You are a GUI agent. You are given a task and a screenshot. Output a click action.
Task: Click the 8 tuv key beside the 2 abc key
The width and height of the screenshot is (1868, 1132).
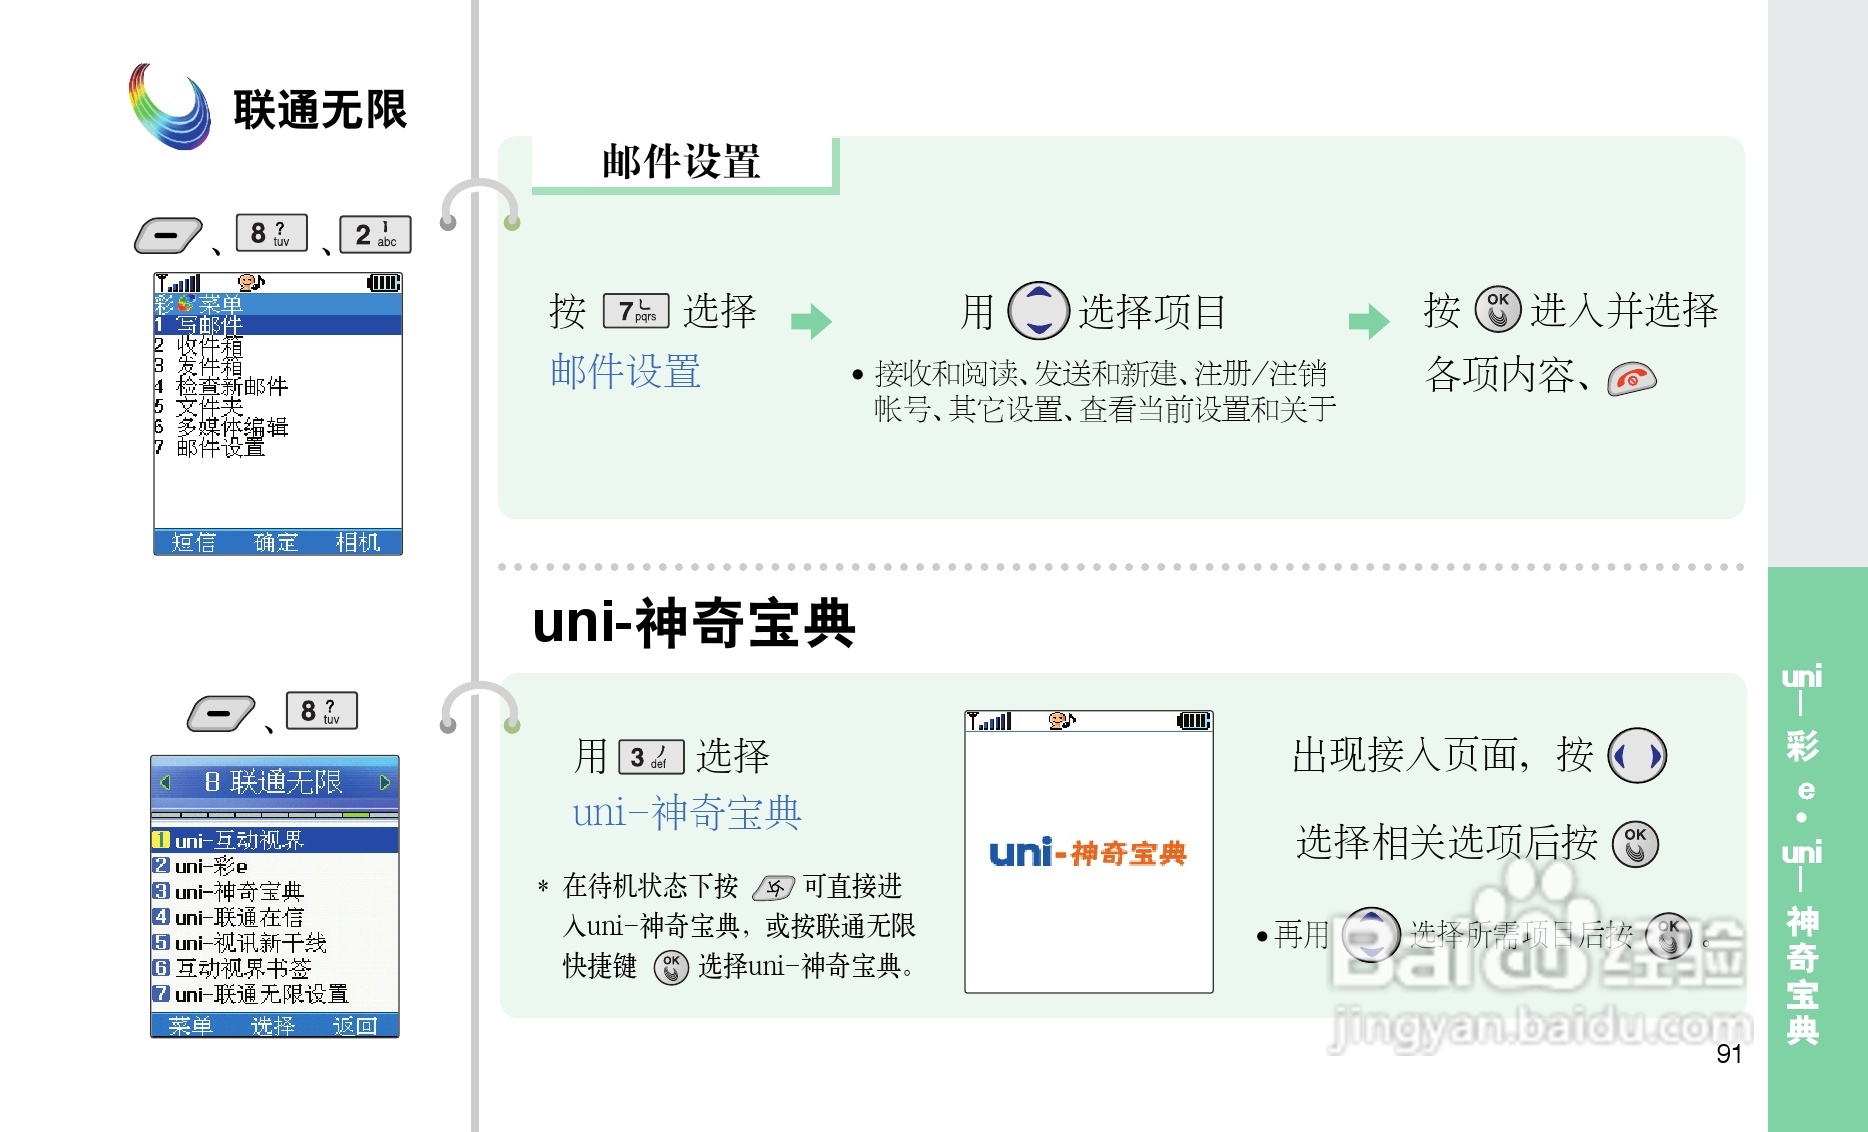[x=271, y=233]
